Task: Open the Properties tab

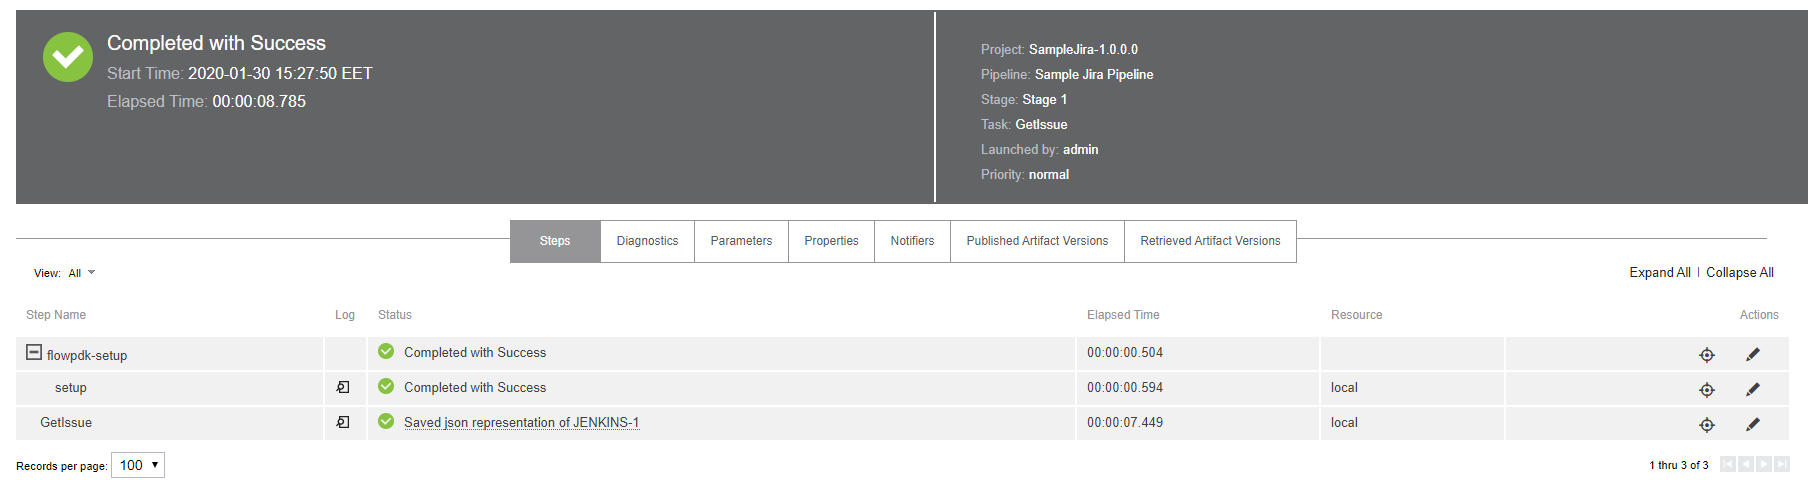Action: coord(831,241)
